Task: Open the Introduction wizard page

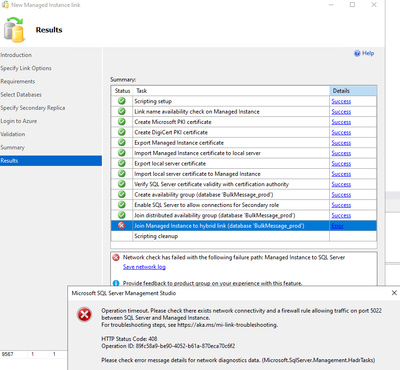Action: [16, 55]
